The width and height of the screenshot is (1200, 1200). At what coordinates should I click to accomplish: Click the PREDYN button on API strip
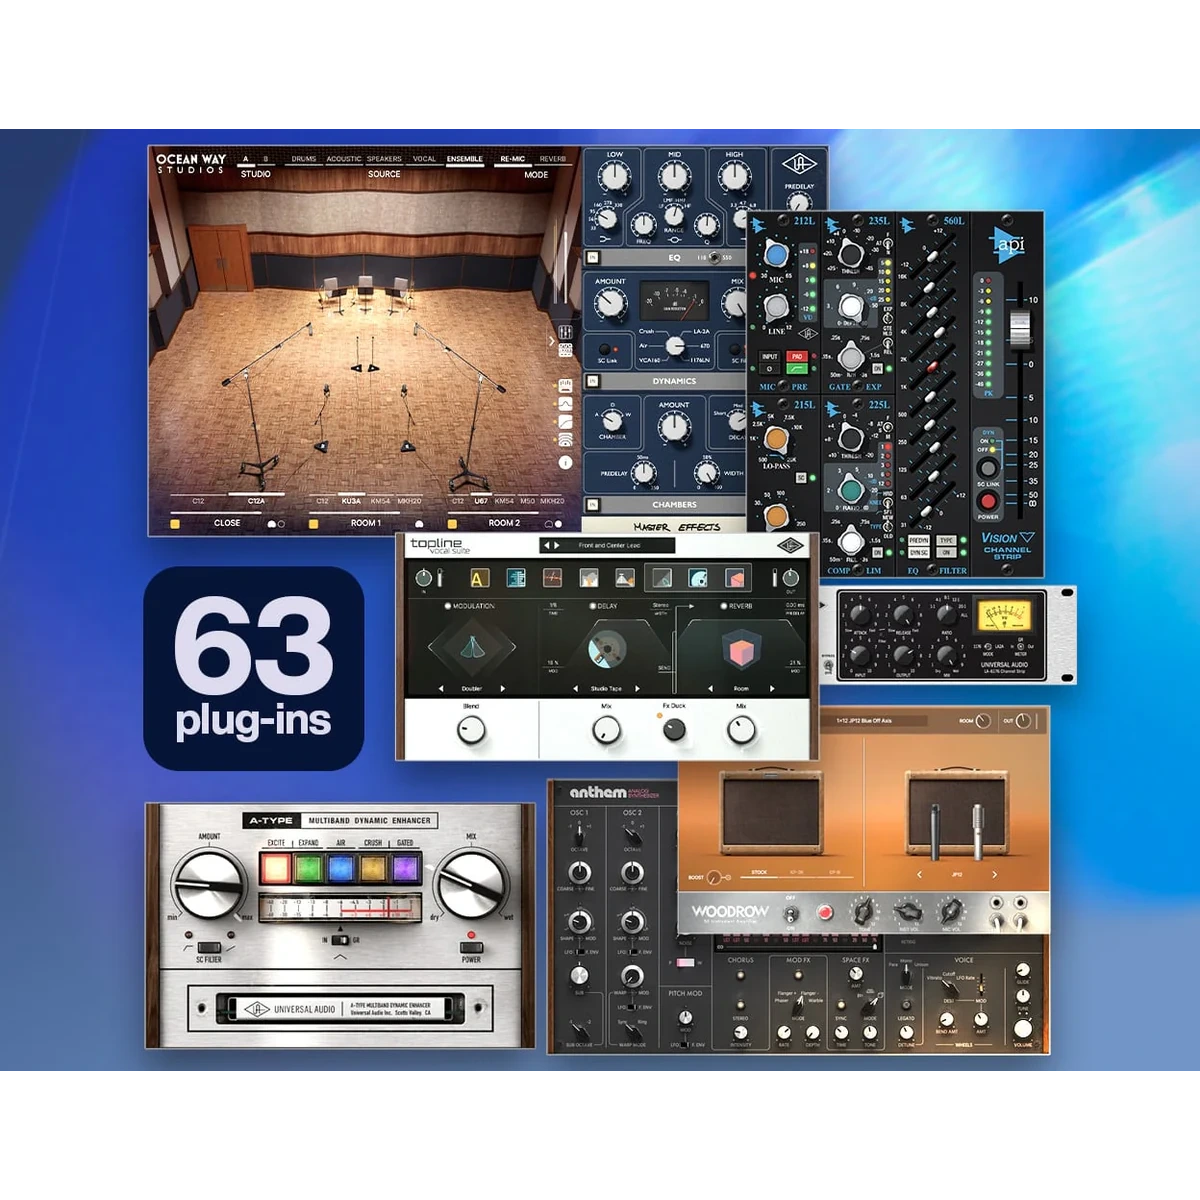point(919,540)
